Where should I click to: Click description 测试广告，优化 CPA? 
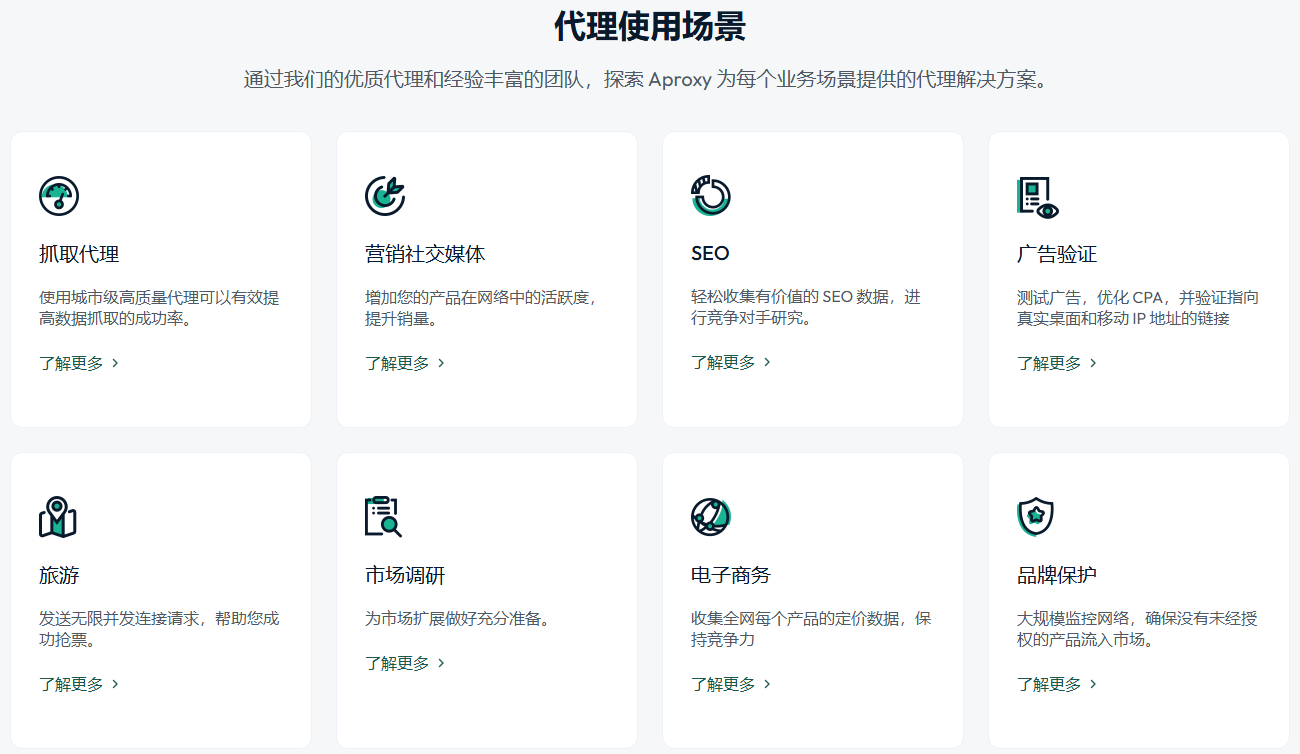1138,308
